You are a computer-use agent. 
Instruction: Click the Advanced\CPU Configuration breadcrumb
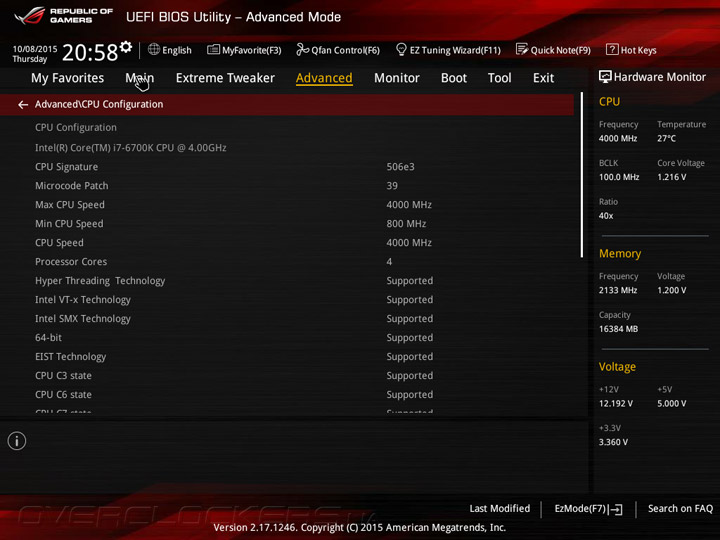(99, 104)
